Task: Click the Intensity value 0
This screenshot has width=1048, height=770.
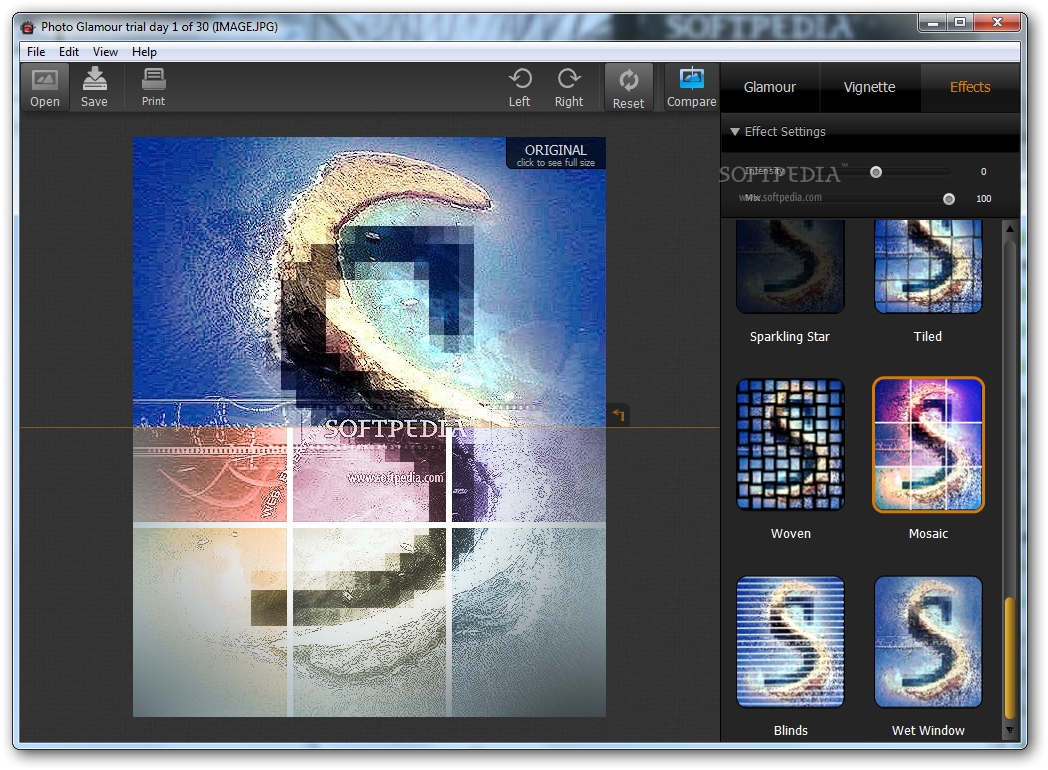Action: pyautogui.click(x=983, y=172)
